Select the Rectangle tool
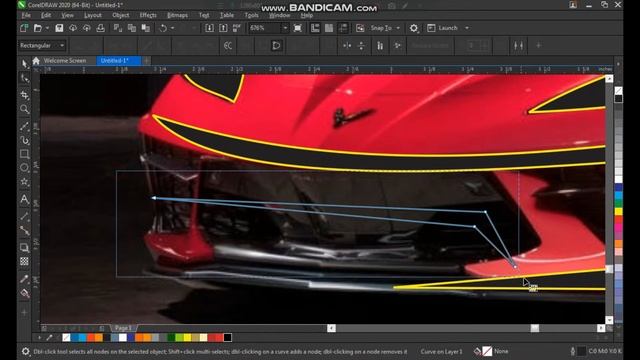The width and height of the screenshot is (640, 360). click(x=24, y=154)
